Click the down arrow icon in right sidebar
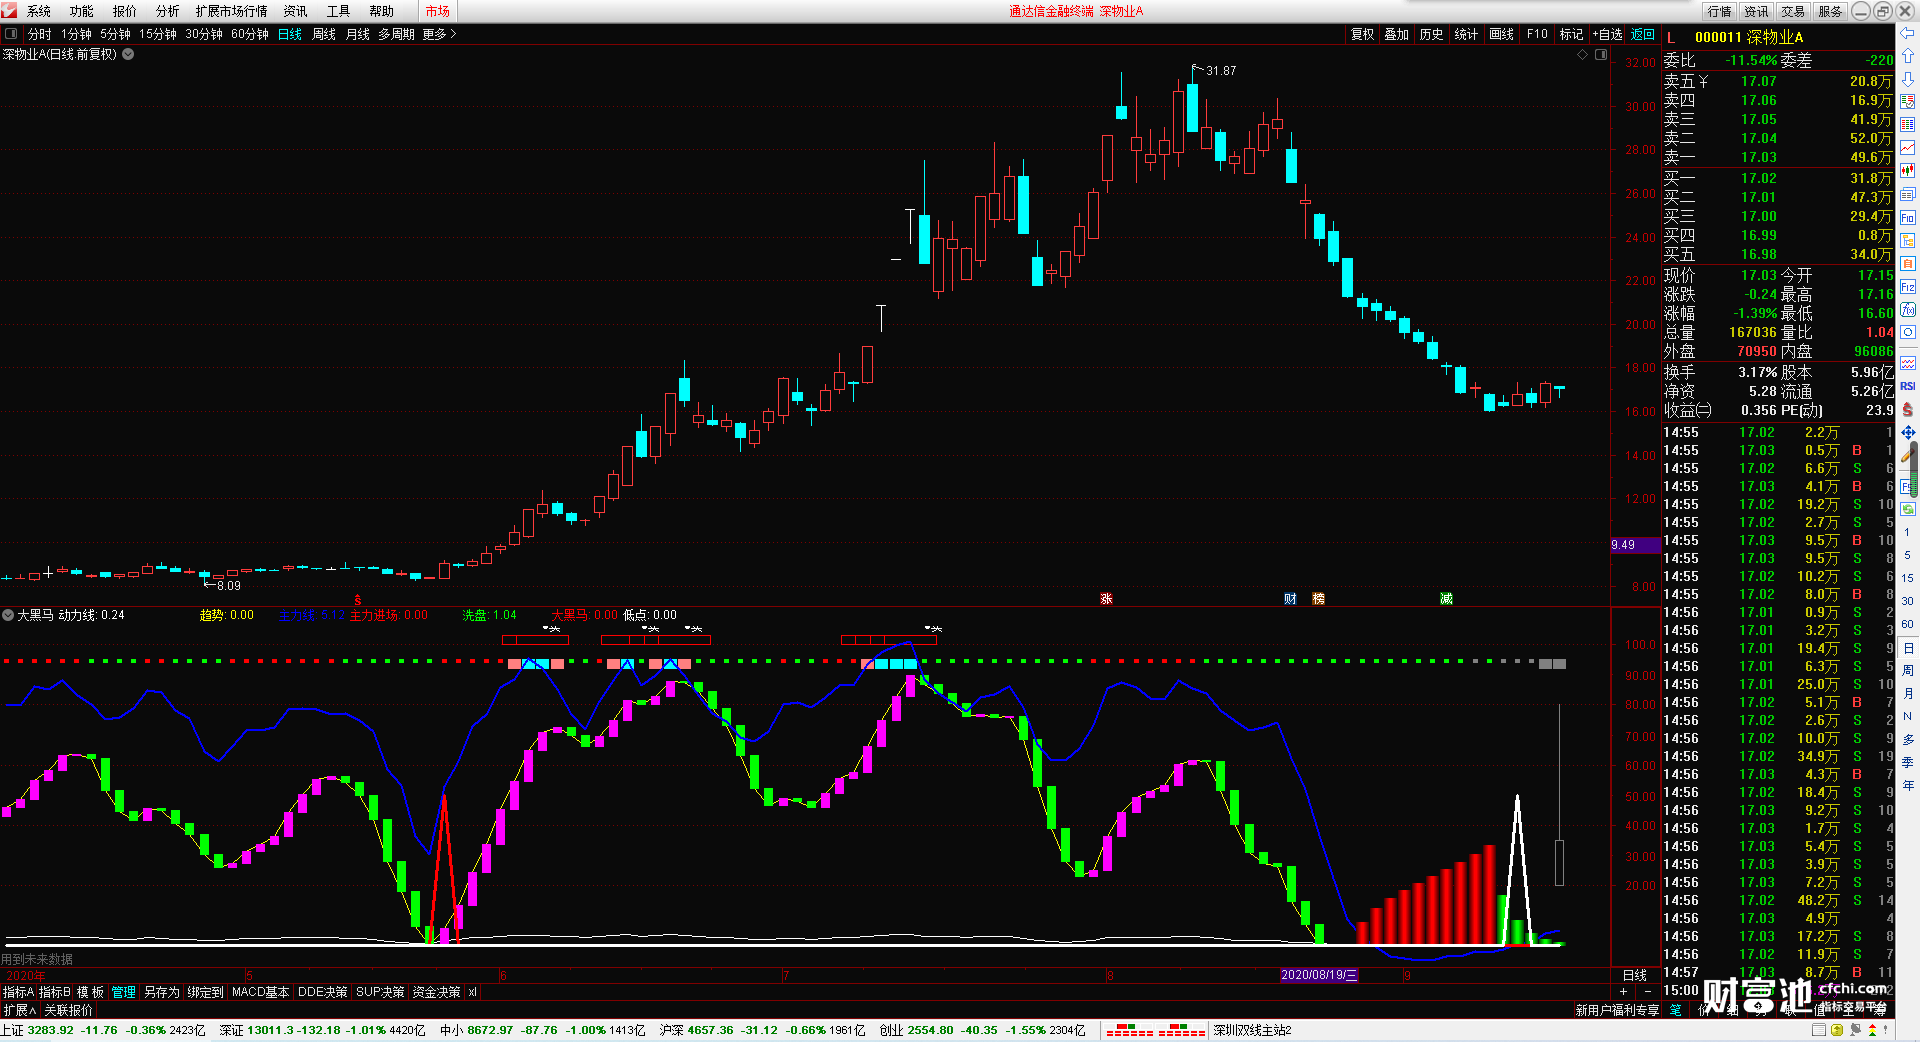The image size is (1920, 1042). tap(1908, 79)
